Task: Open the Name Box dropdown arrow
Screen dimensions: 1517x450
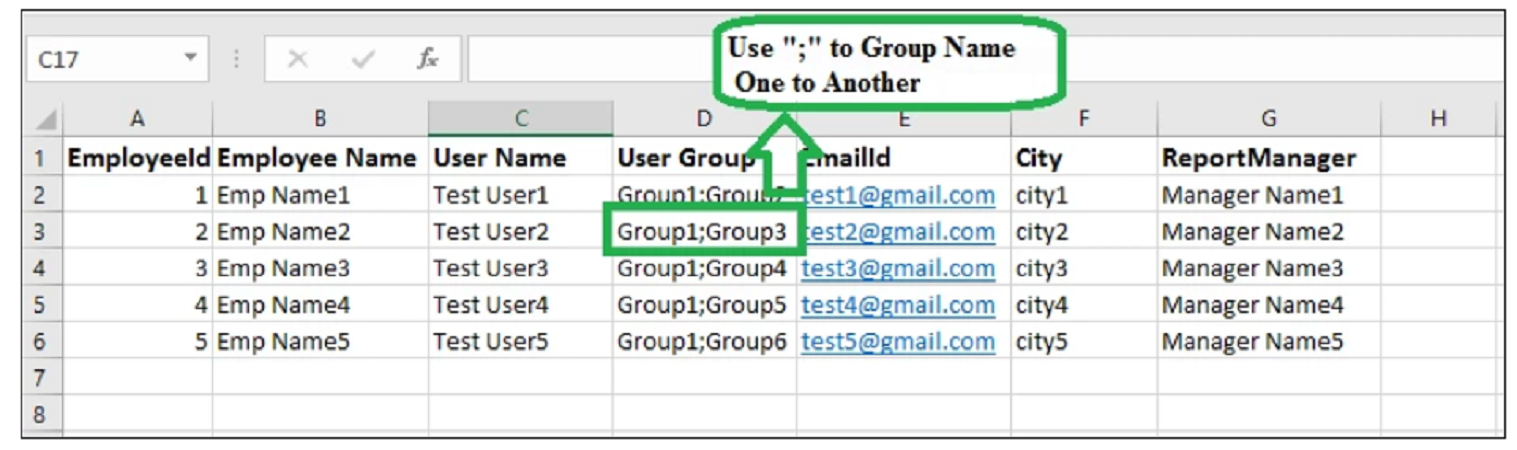Action: coord(190,59)
